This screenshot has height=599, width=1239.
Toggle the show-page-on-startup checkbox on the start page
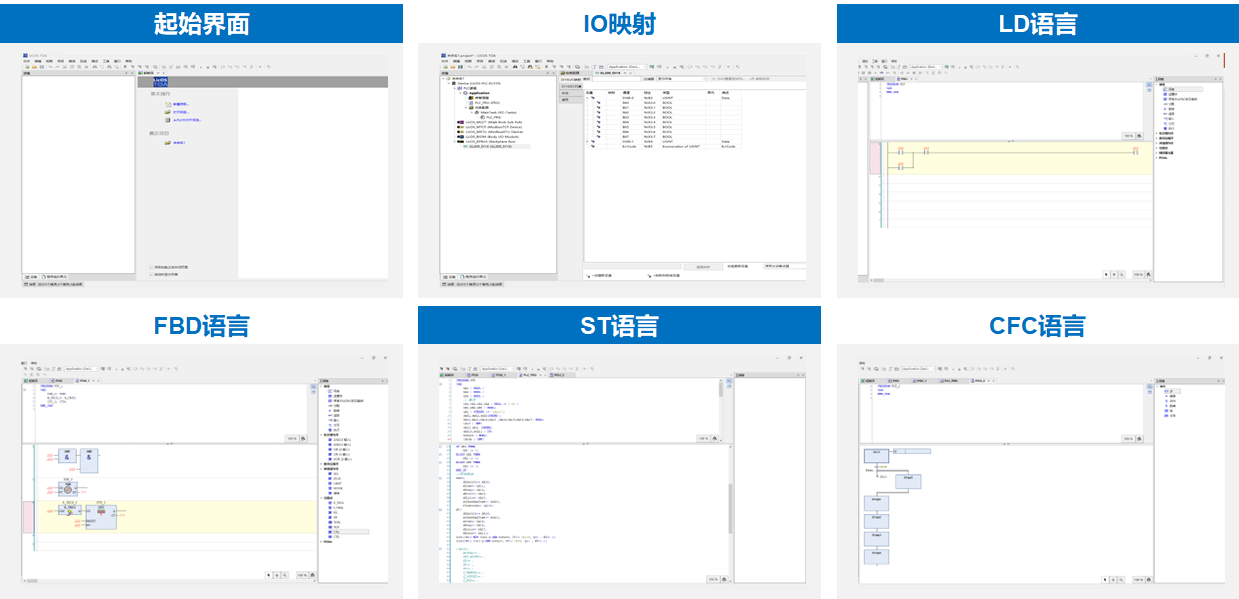(151, 274)
